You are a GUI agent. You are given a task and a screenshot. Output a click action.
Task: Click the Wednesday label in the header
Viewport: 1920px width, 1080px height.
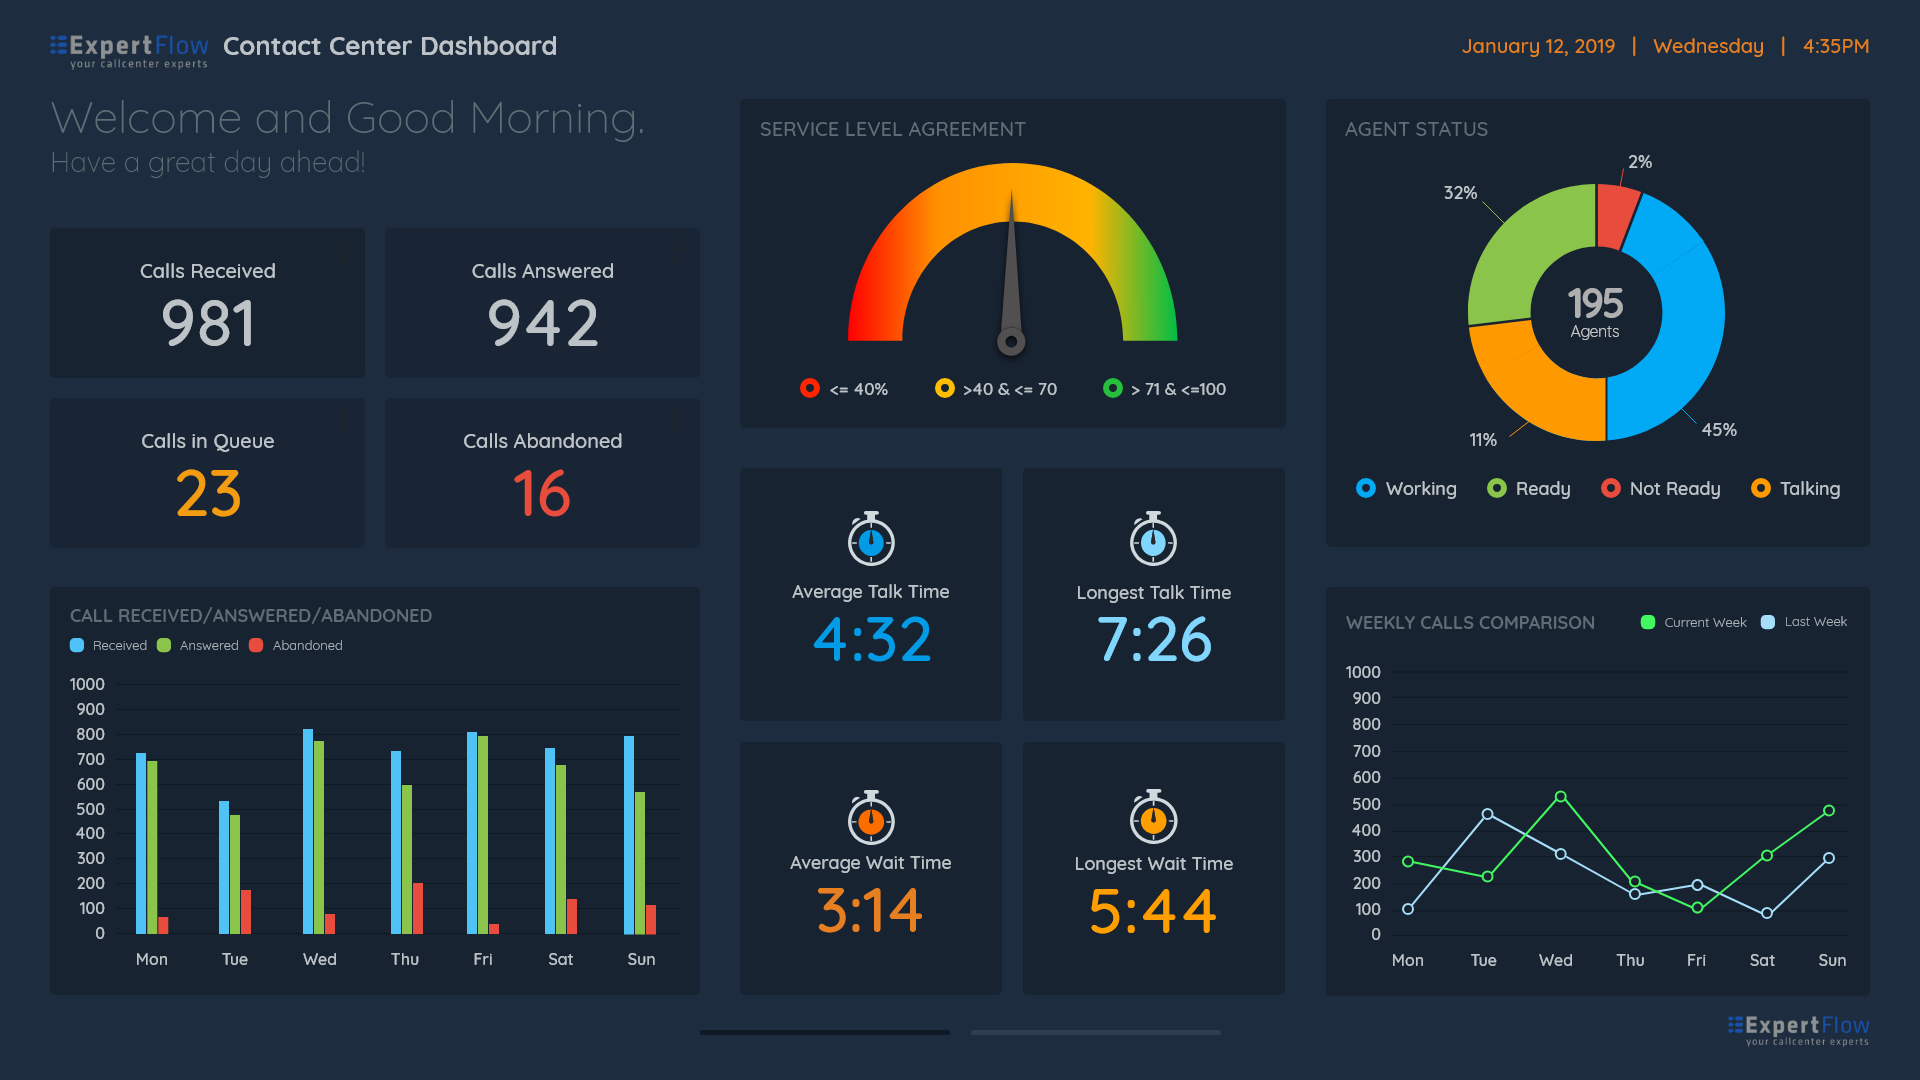(1708, 46)
